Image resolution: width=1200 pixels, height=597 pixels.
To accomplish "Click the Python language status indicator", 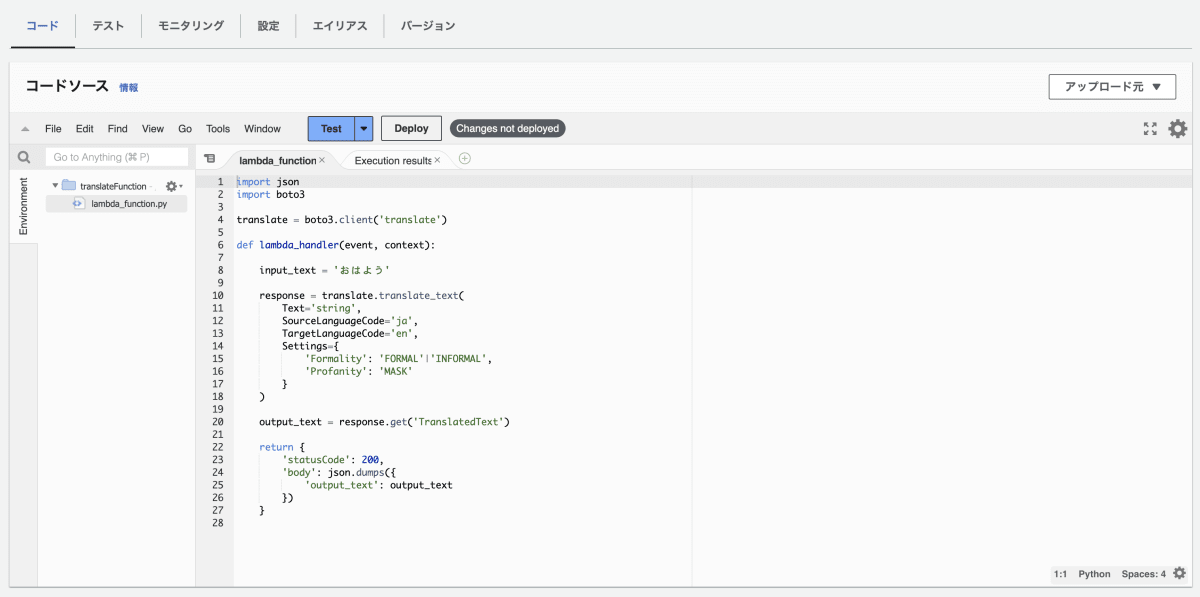I will click(x=1094, y=574).
